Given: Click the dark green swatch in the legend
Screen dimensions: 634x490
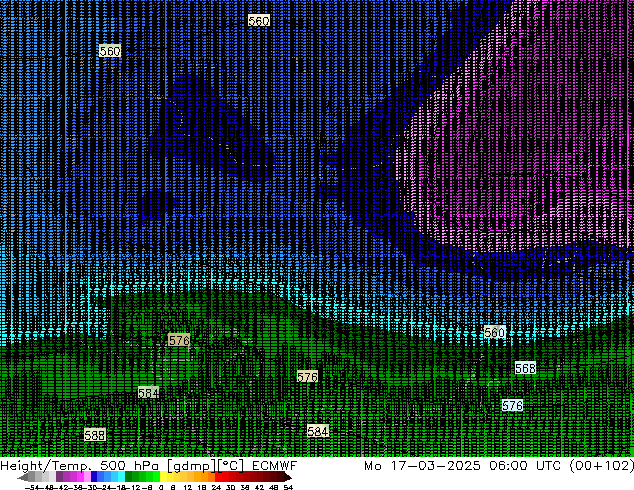Looking at the screenshot, I should click(x=129, y=476).
